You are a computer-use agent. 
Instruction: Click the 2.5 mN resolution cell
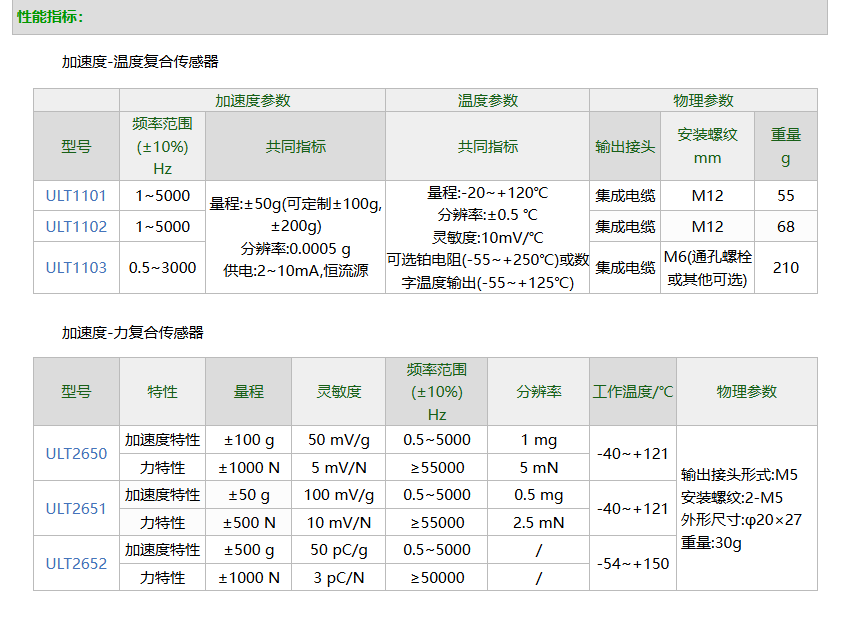tap(539, 523)
